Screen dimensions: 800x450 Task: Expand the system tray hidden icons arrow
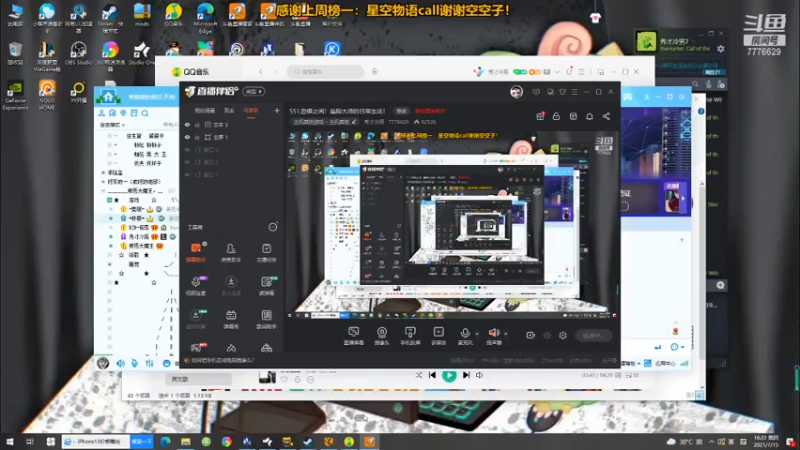coord(711,442)
